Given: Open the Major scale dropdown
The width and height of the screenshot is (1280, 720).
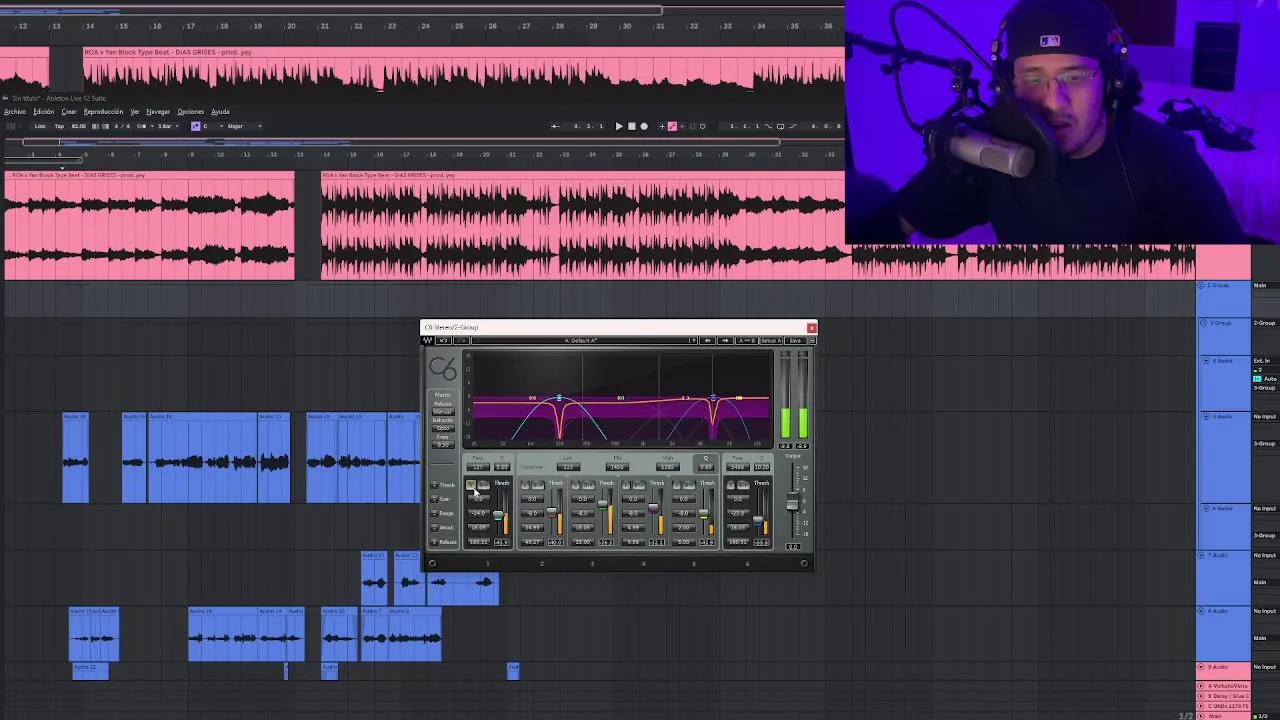Looking at the screenshot, I should [244, 126].
